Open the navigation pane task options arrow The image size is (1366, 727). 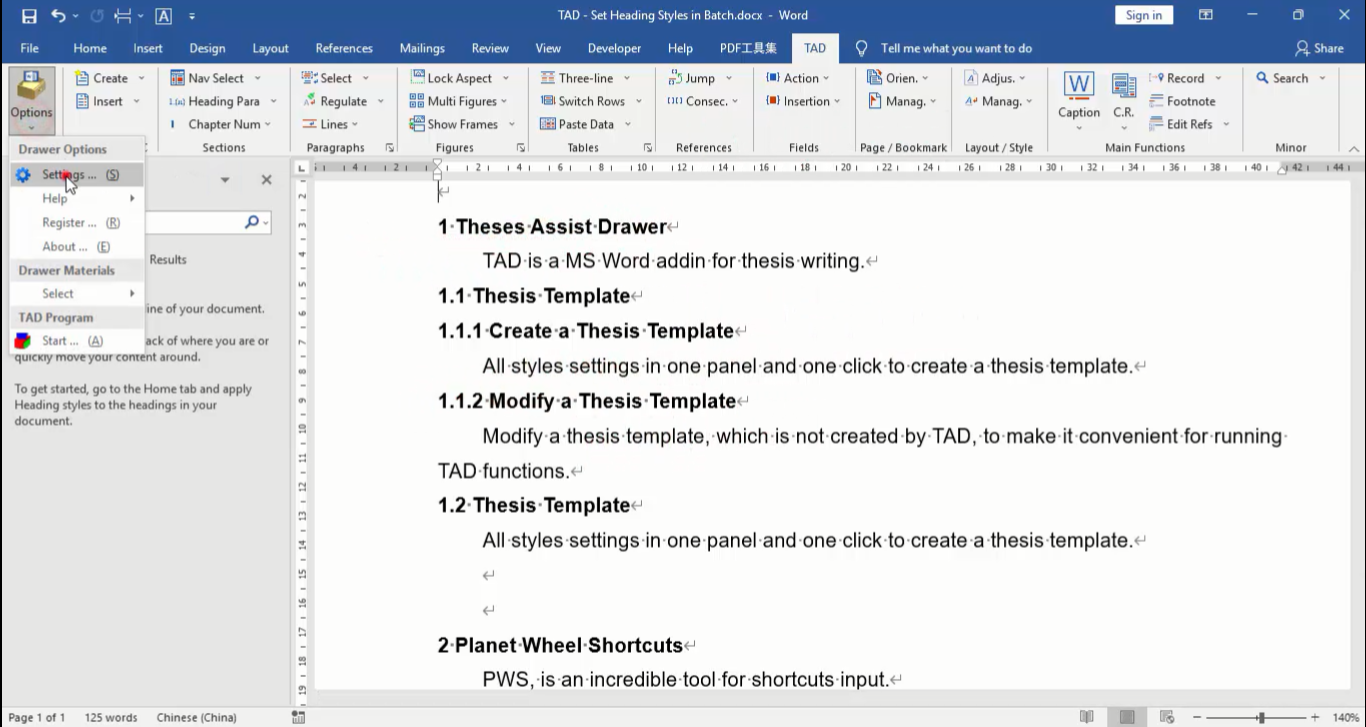[x=225, y=180]
